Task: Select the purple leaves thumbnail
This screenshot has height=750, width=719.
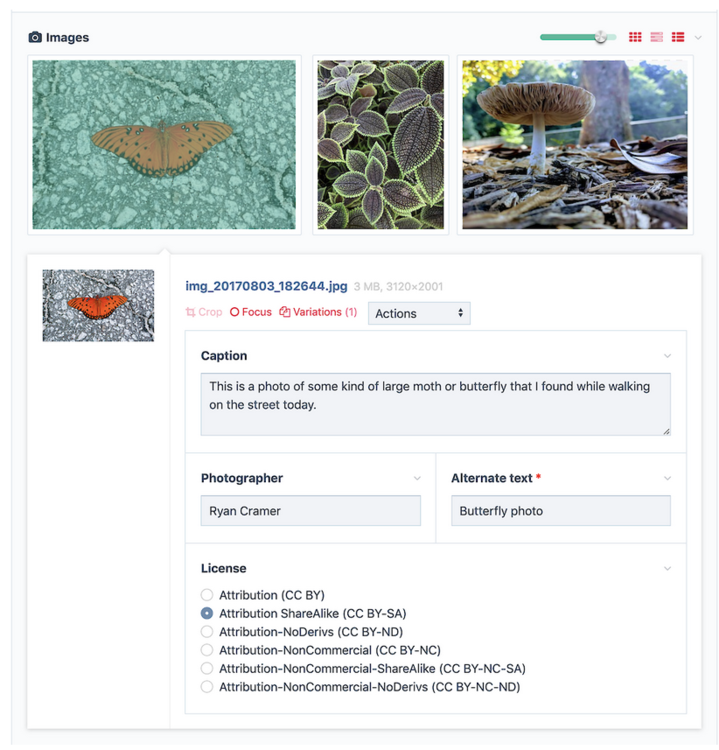Action: (380, 145)
